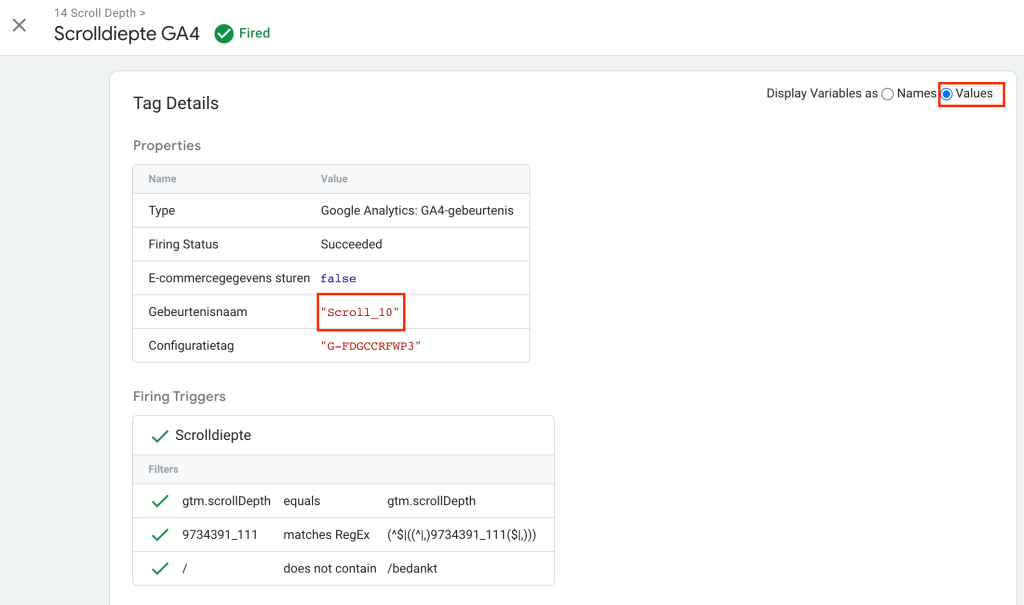Click the Filters header in trigger card
The height and width of the screenshot is (605, 1024).
coord(164,469)
